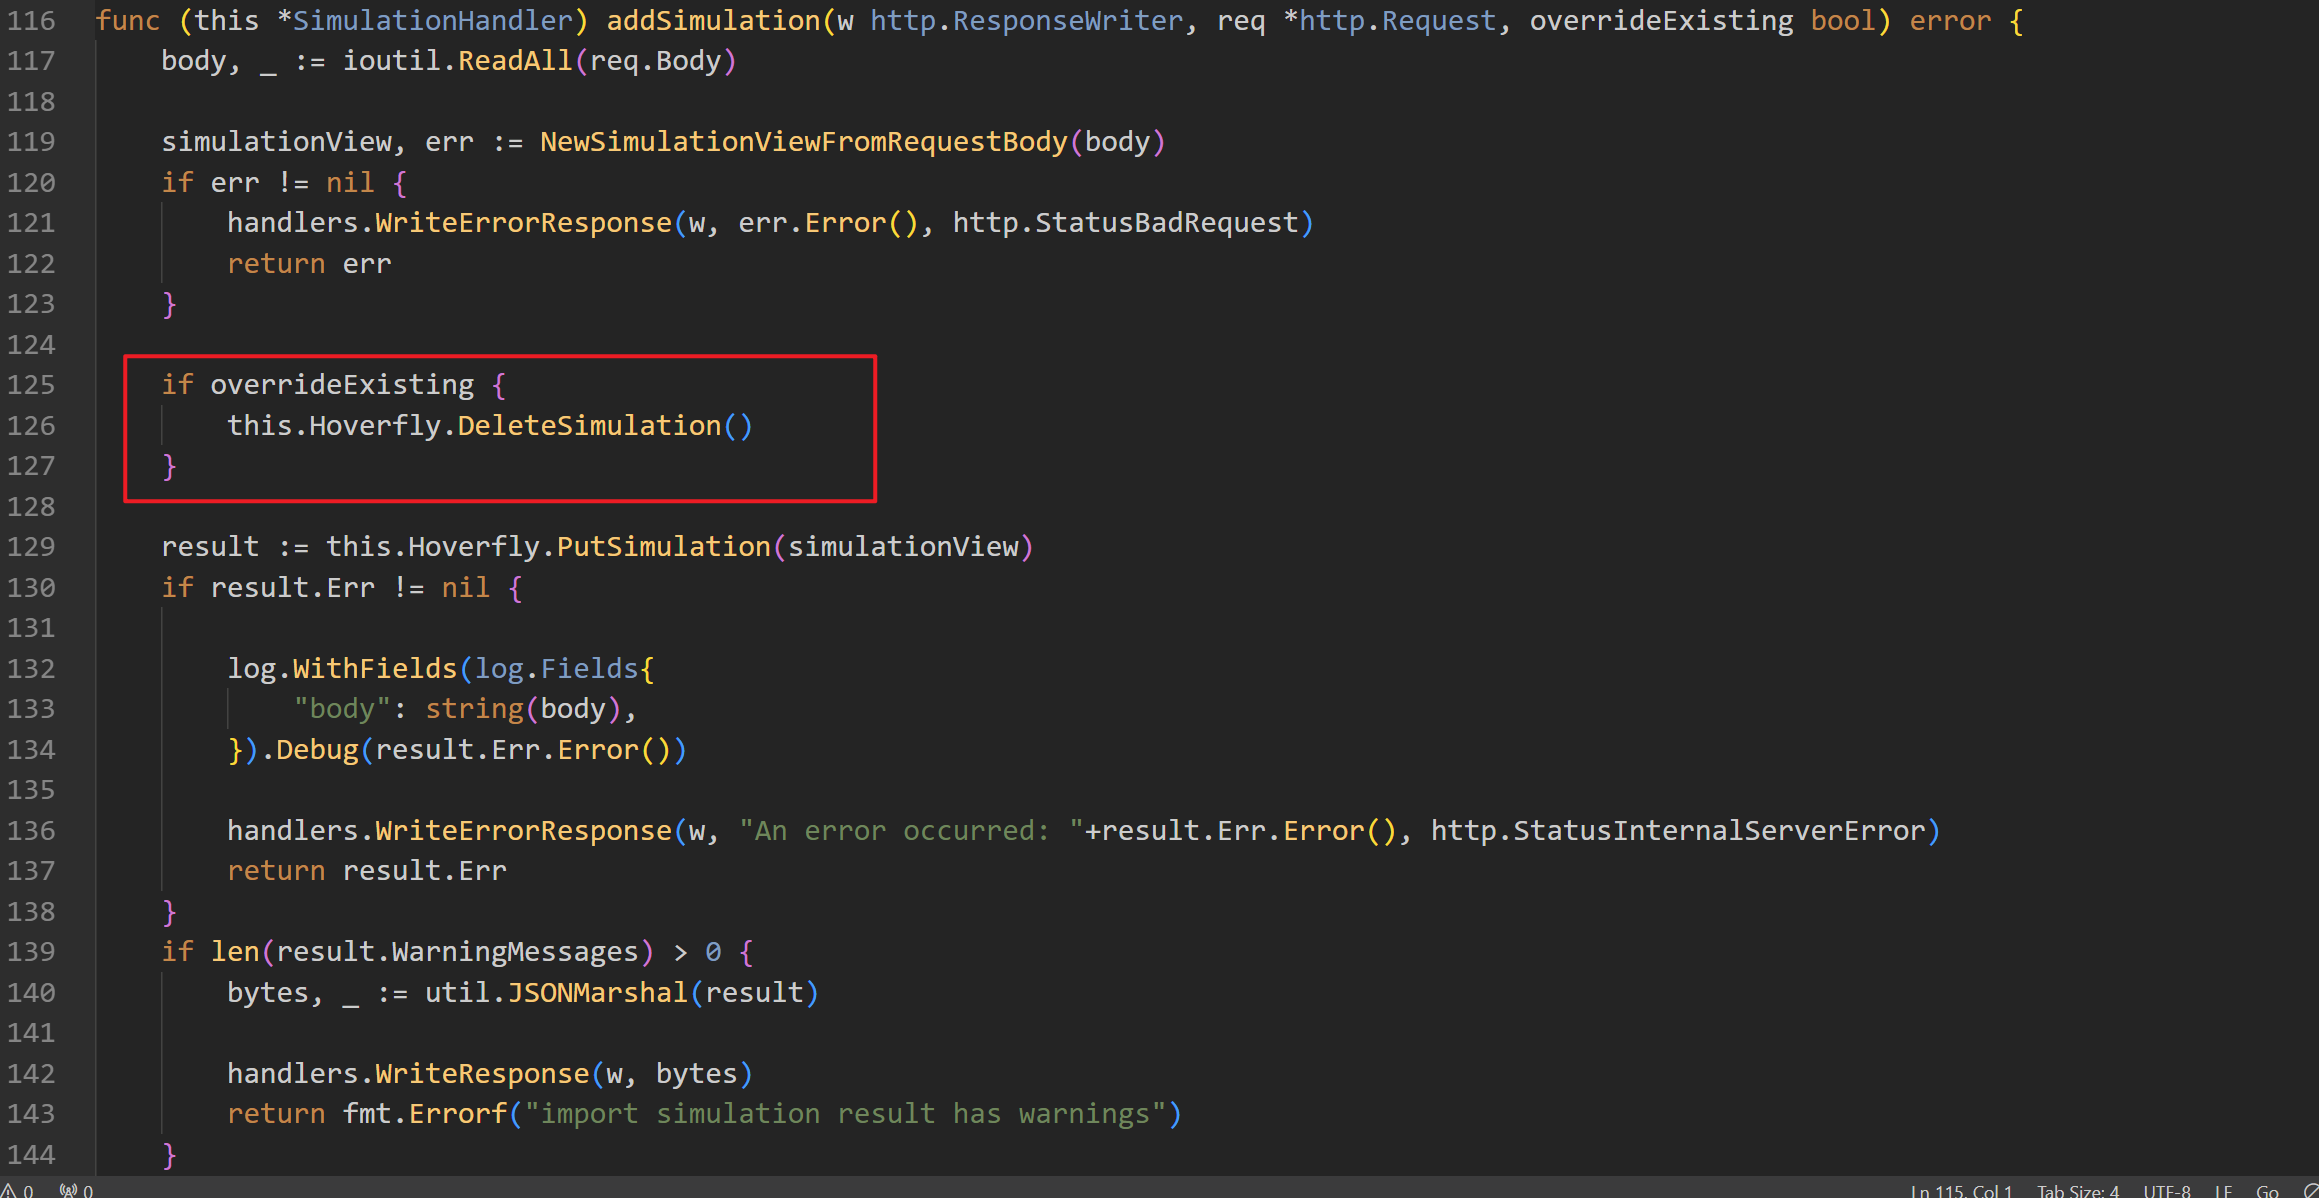
Task: Click the "import simulation result has warnings" string
Action: [845, 1114]
